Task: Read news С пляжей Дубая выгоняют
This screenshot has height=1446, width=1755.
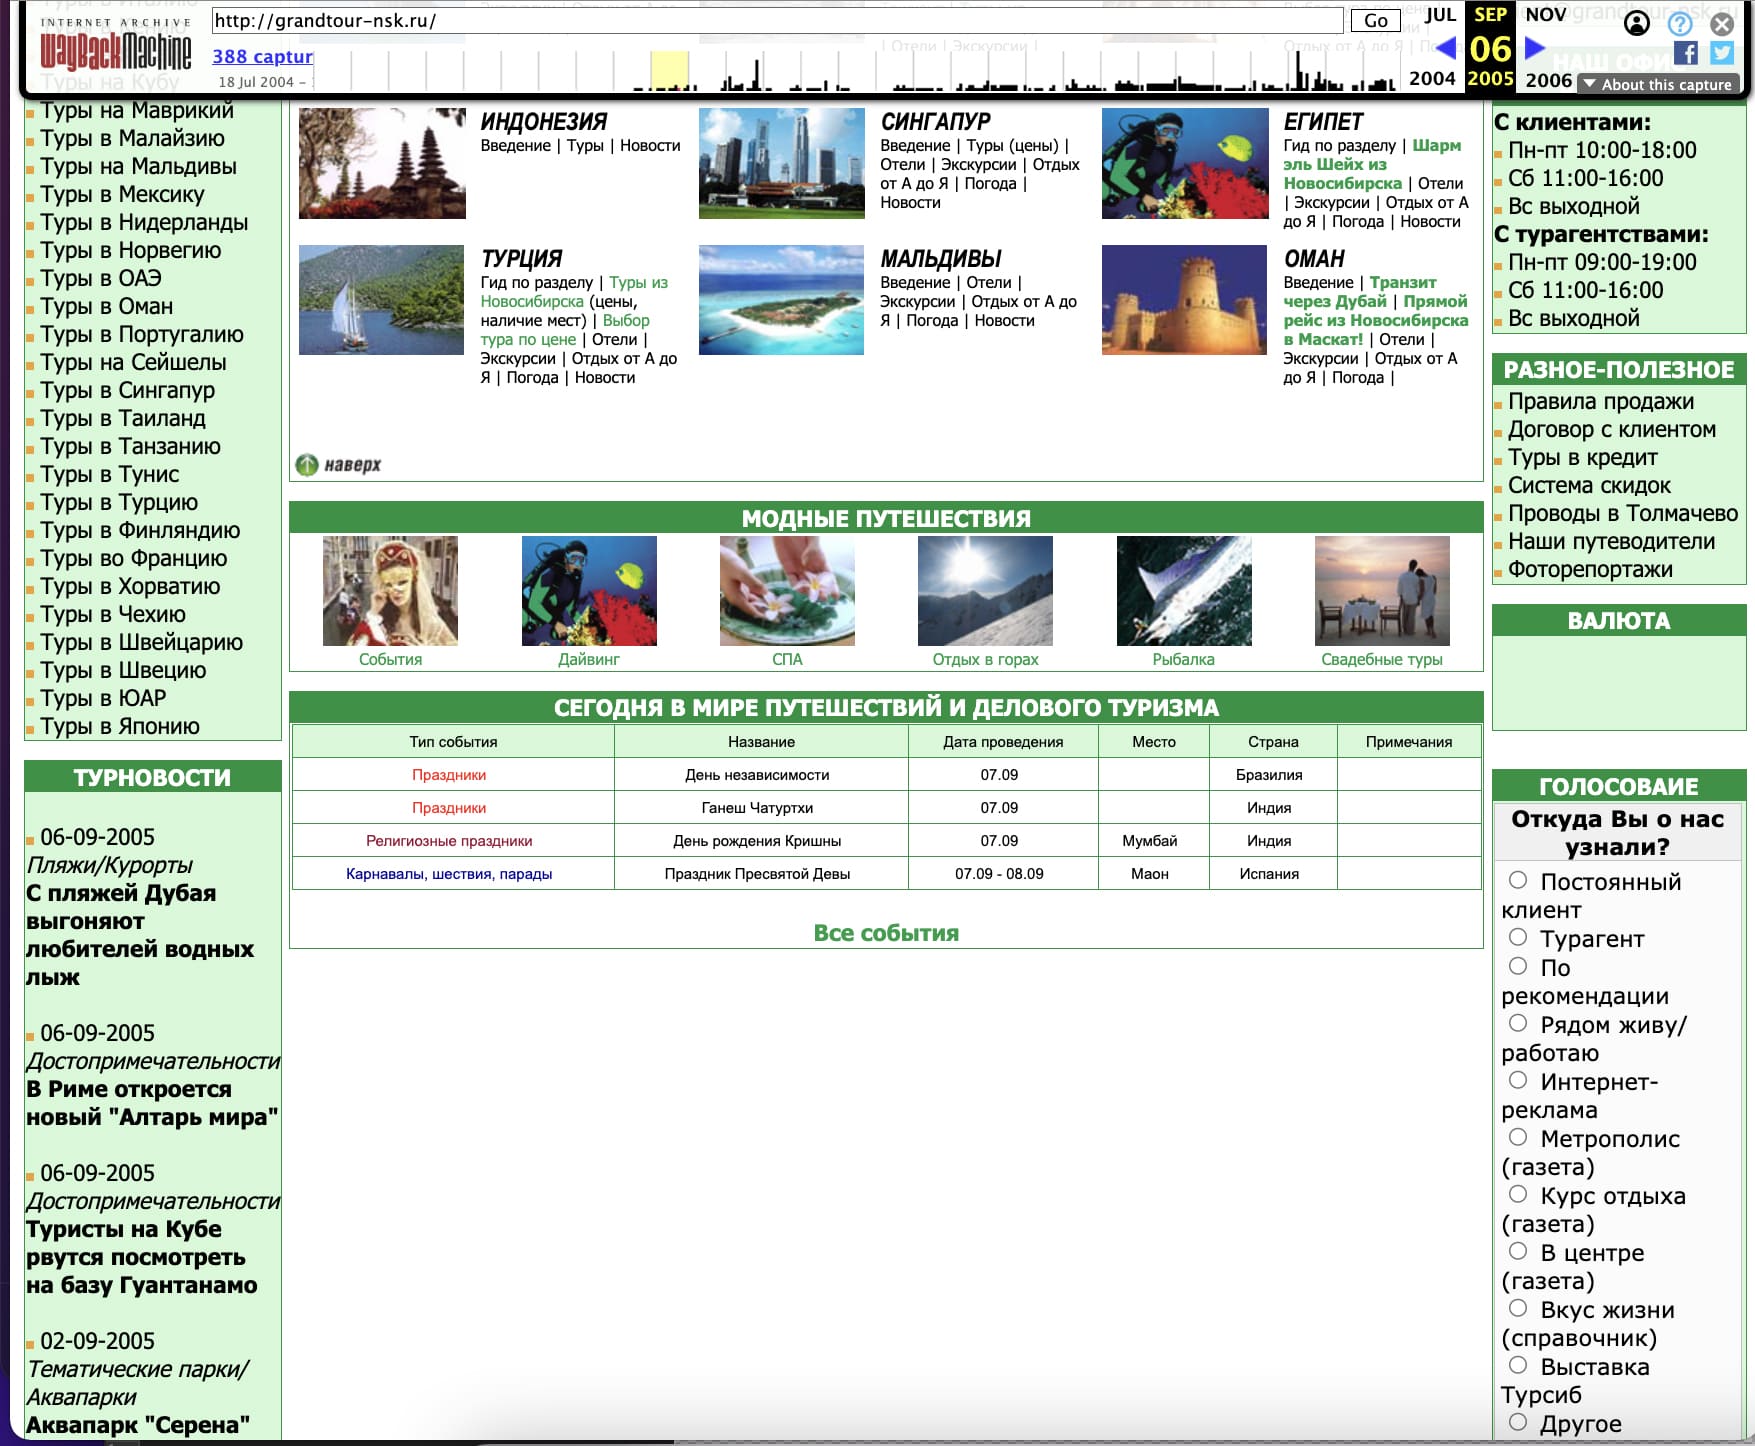Action: tap(140, 935)
